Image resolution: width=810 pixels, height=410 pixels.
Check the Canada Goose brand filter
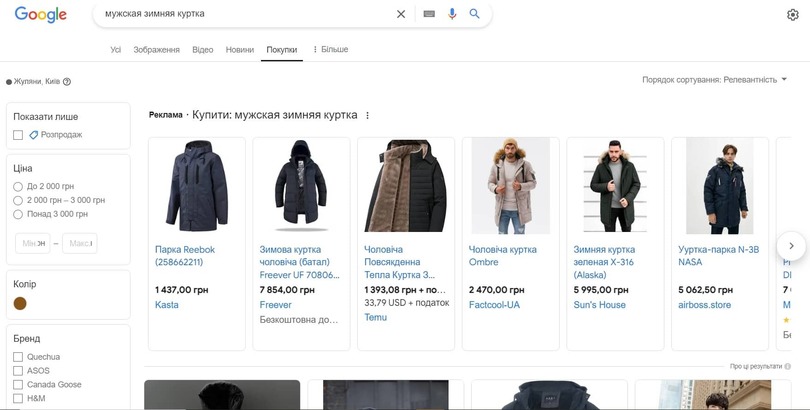18,385
